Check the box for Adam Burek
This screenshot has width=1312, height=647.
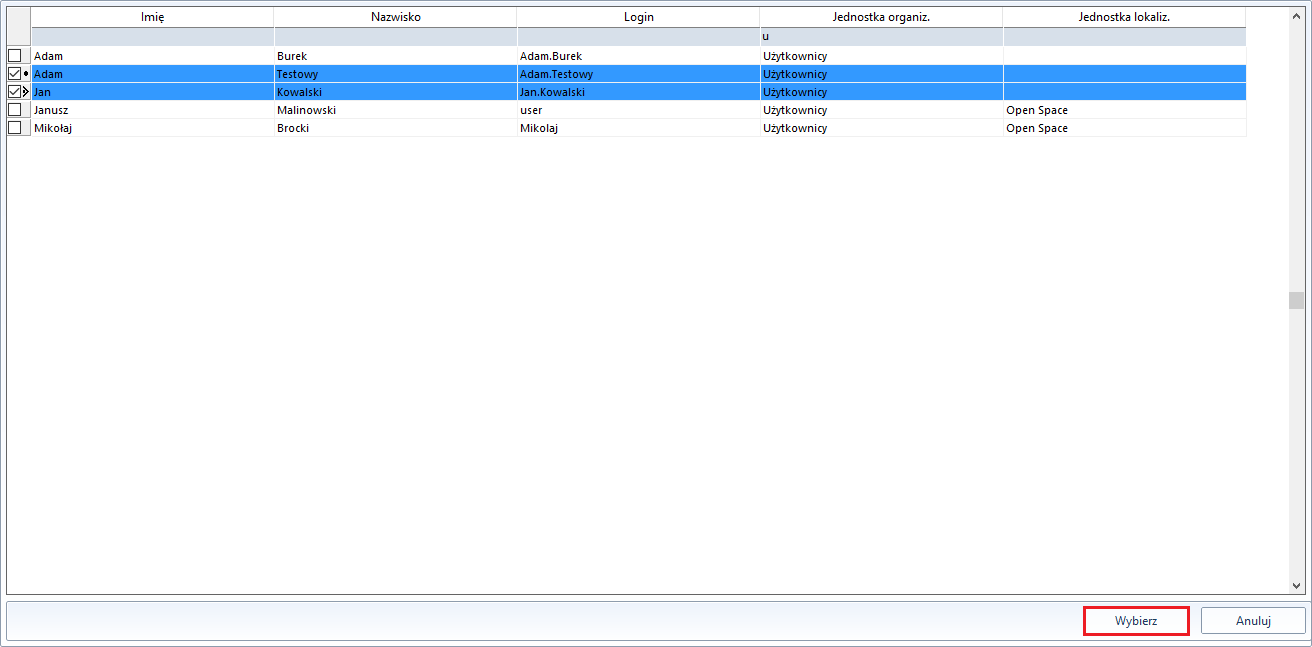(x=14, y=55)
